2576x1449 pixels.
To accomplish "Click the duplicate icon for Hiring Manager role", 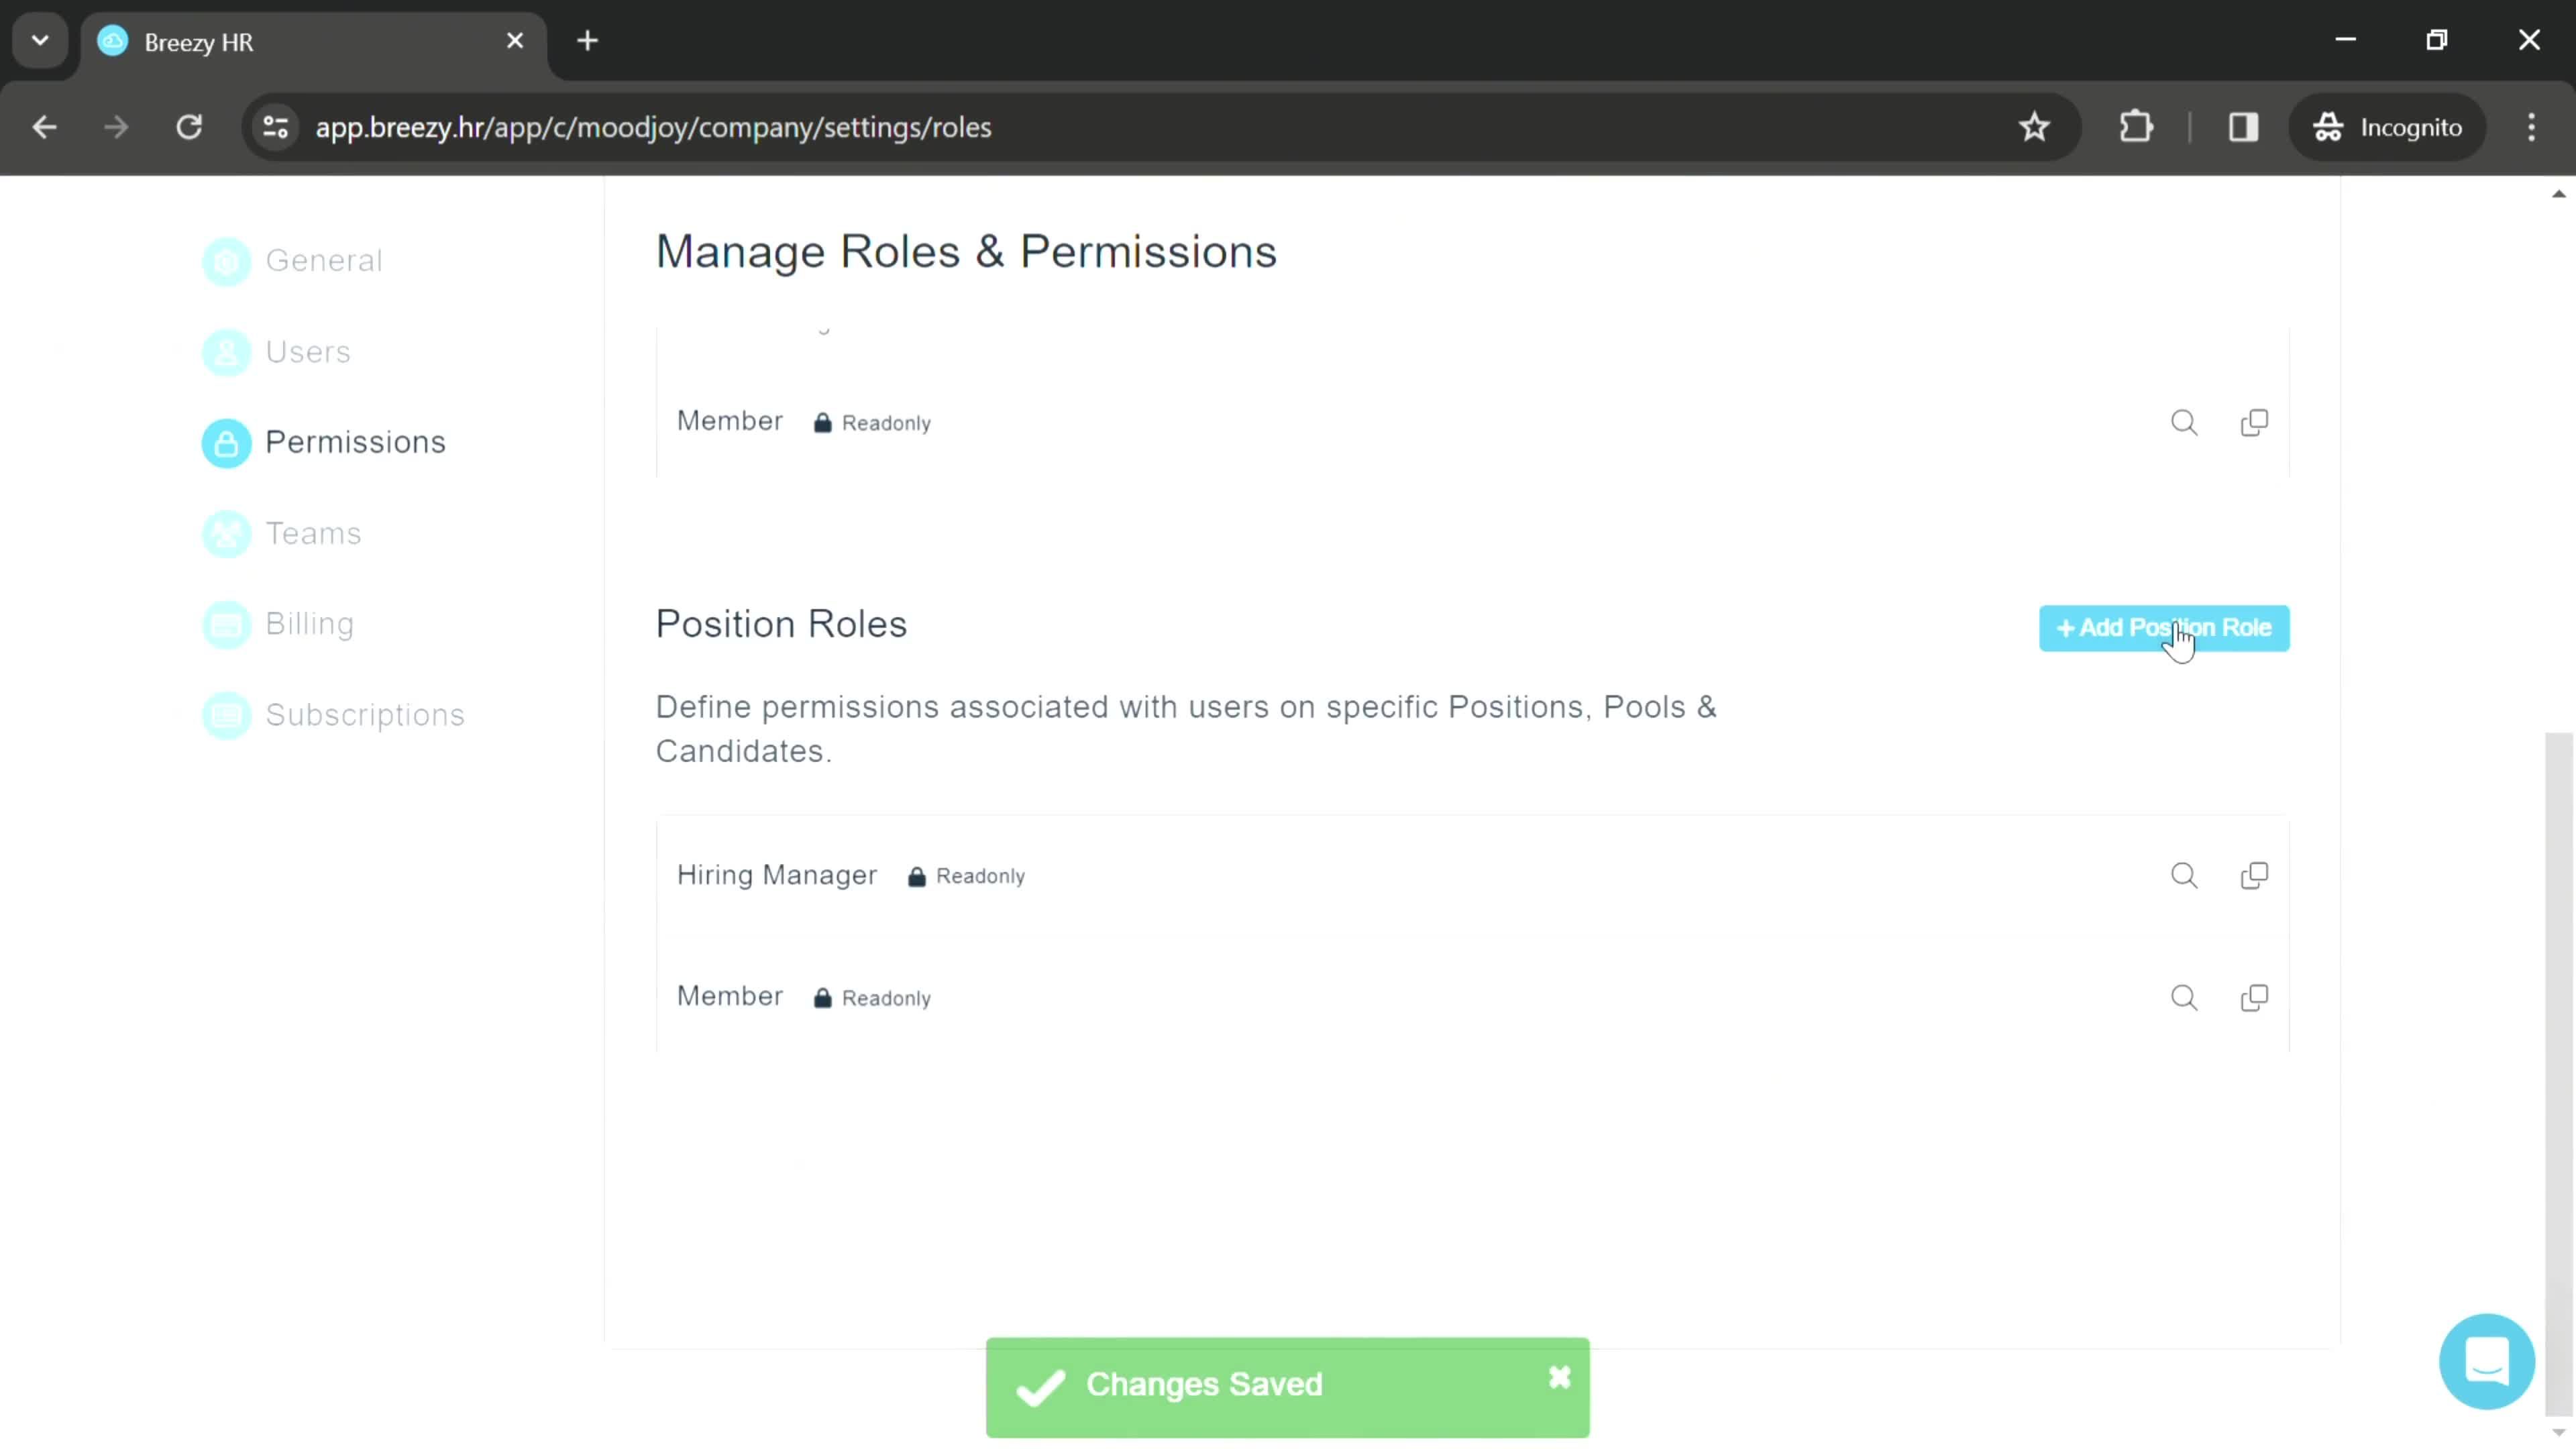I will click(2256, 874).
